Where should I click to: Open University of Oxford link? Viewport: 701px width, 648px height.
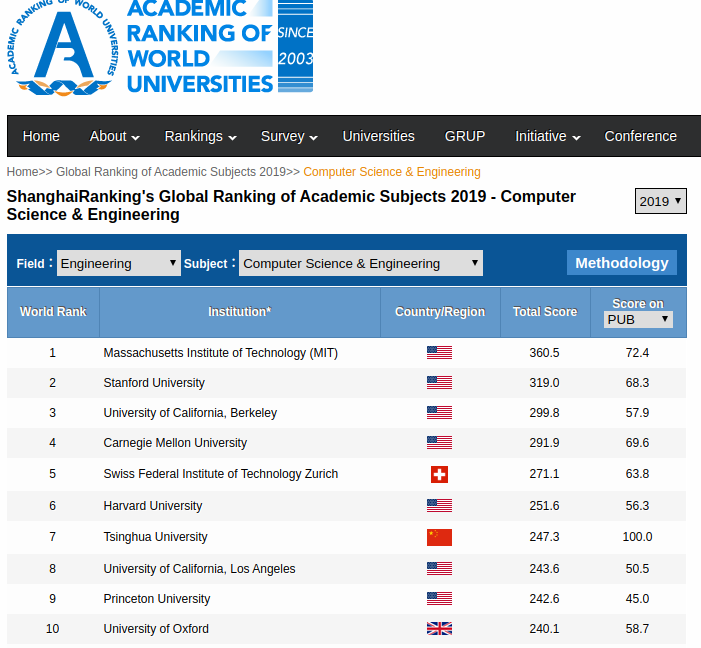click(156, 629)
